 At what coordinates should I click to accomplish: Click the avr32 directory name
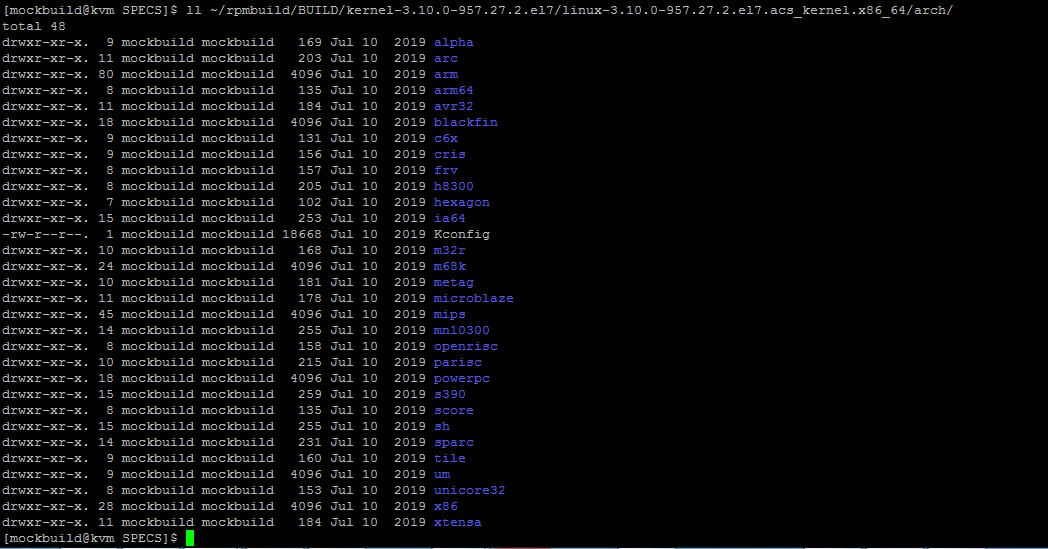point(453,106)
